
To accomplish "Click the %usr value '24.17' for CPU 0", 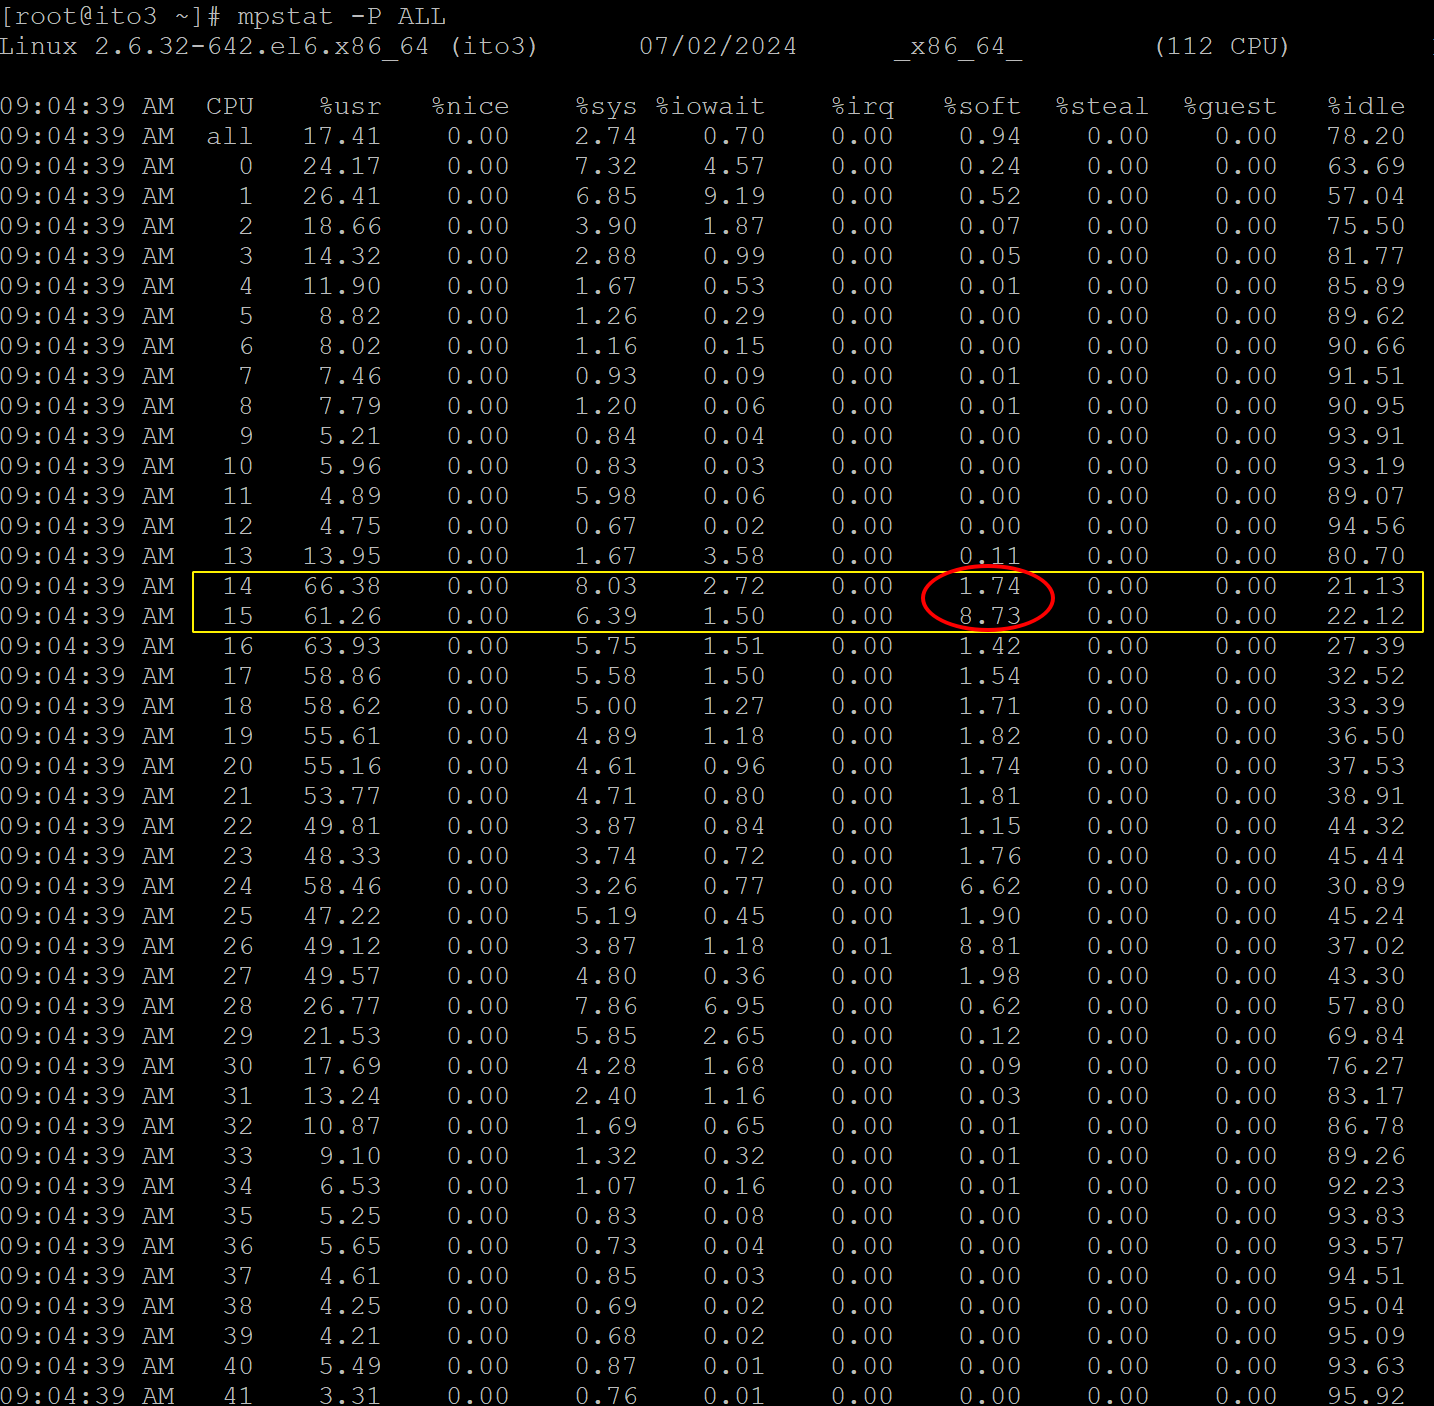I will [342, 166].
